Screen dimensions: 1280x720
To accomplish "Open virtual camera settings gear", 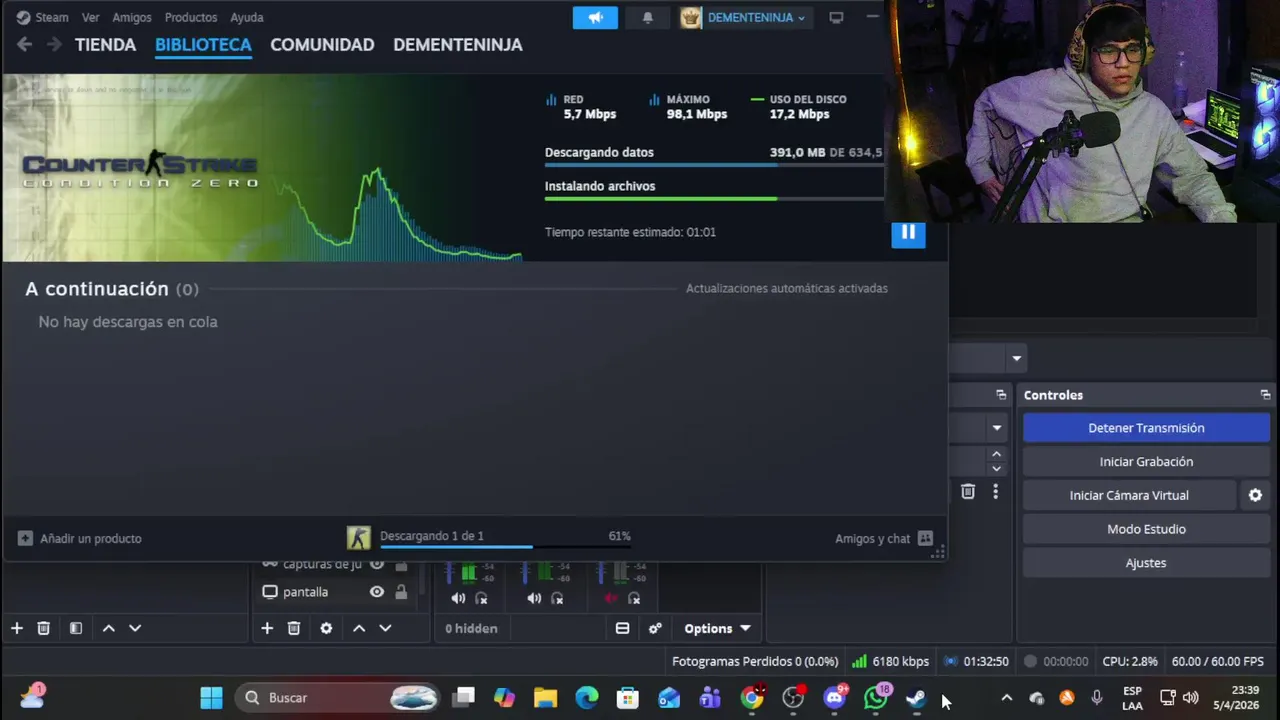I will (x=1255, y=495).
